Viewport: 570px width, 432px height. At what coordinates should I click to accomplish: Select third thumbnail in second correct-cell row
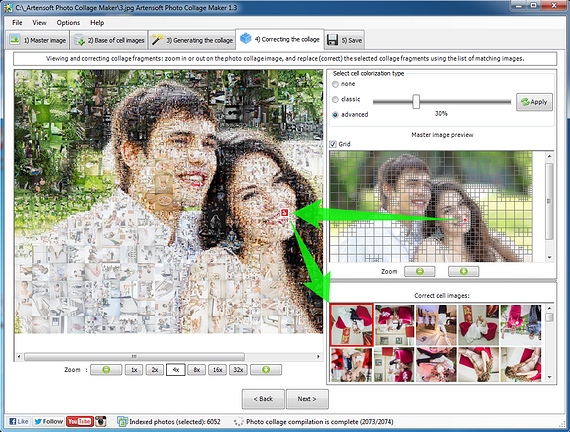[436, 364]
